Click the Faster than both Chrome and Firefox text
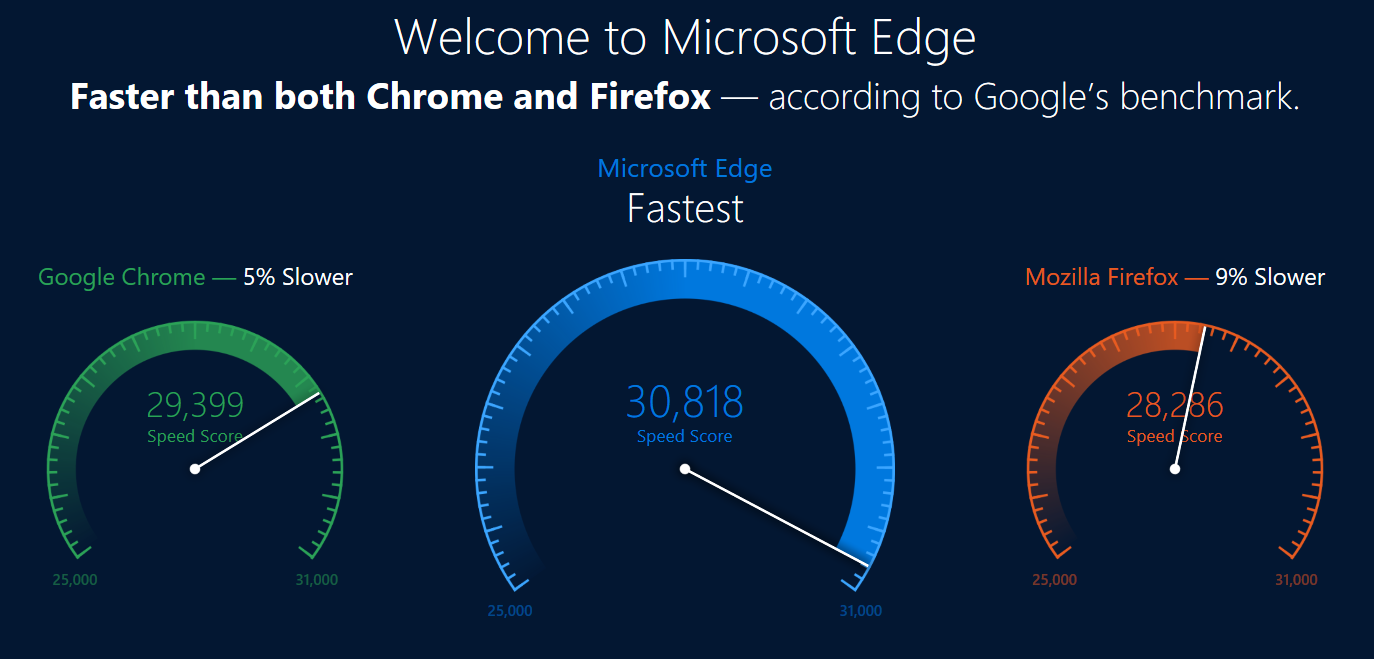Screen dimensions: 1374x659 tap(391, 97)
